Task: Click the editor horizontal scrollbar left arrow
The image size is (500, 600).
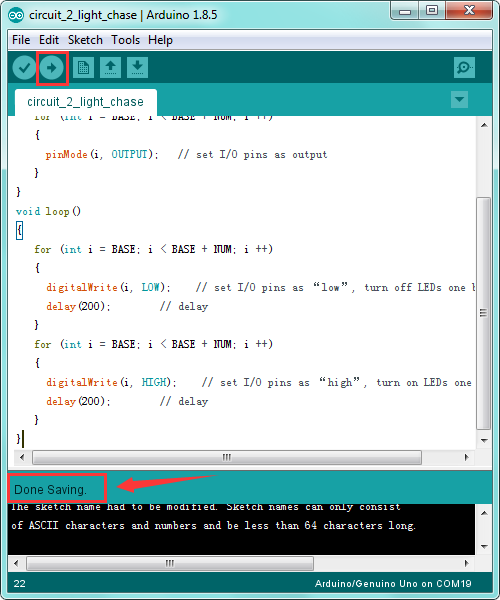Action: [x=22, y=457]
